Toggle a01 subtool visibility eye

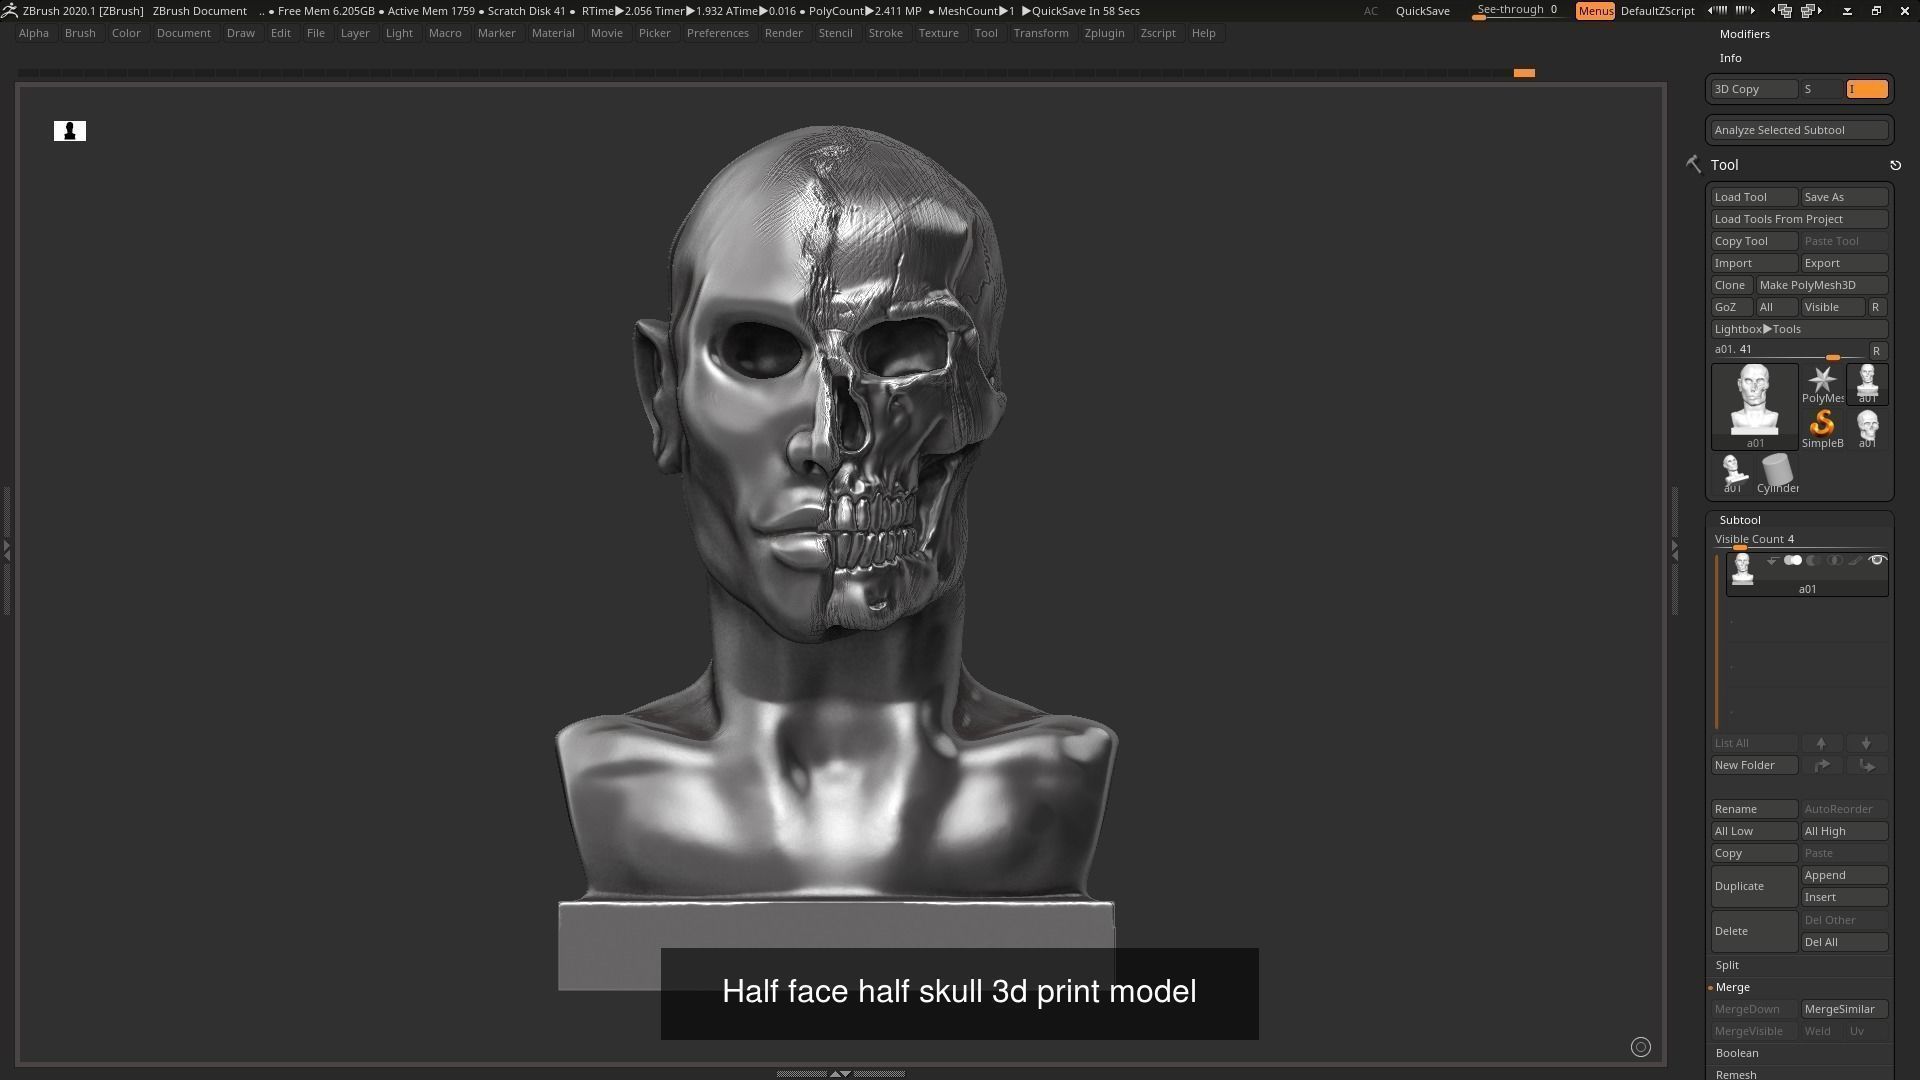(x=1877, y=561)
